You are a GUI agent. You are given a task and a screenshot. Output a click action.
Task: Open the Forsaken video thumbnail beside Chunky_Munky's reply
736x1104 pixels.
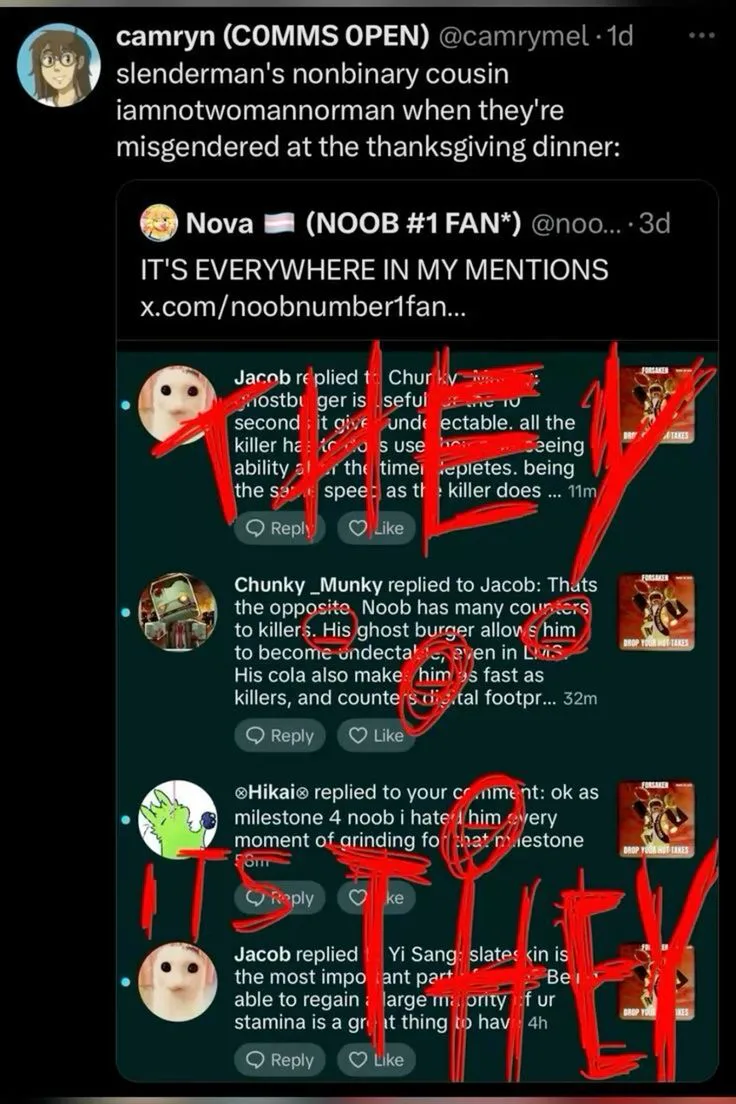click(656, 612)
